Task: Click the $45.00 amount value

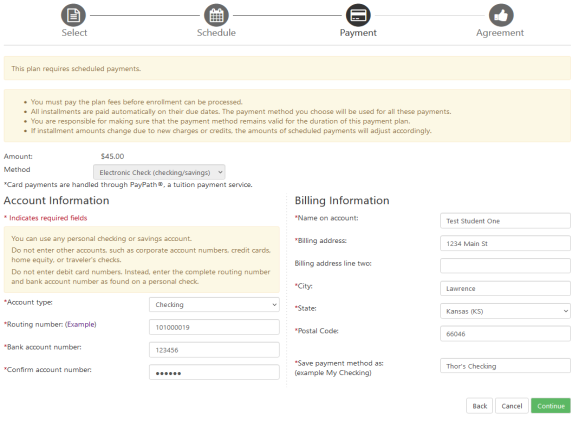Action: tap(112, 156)
